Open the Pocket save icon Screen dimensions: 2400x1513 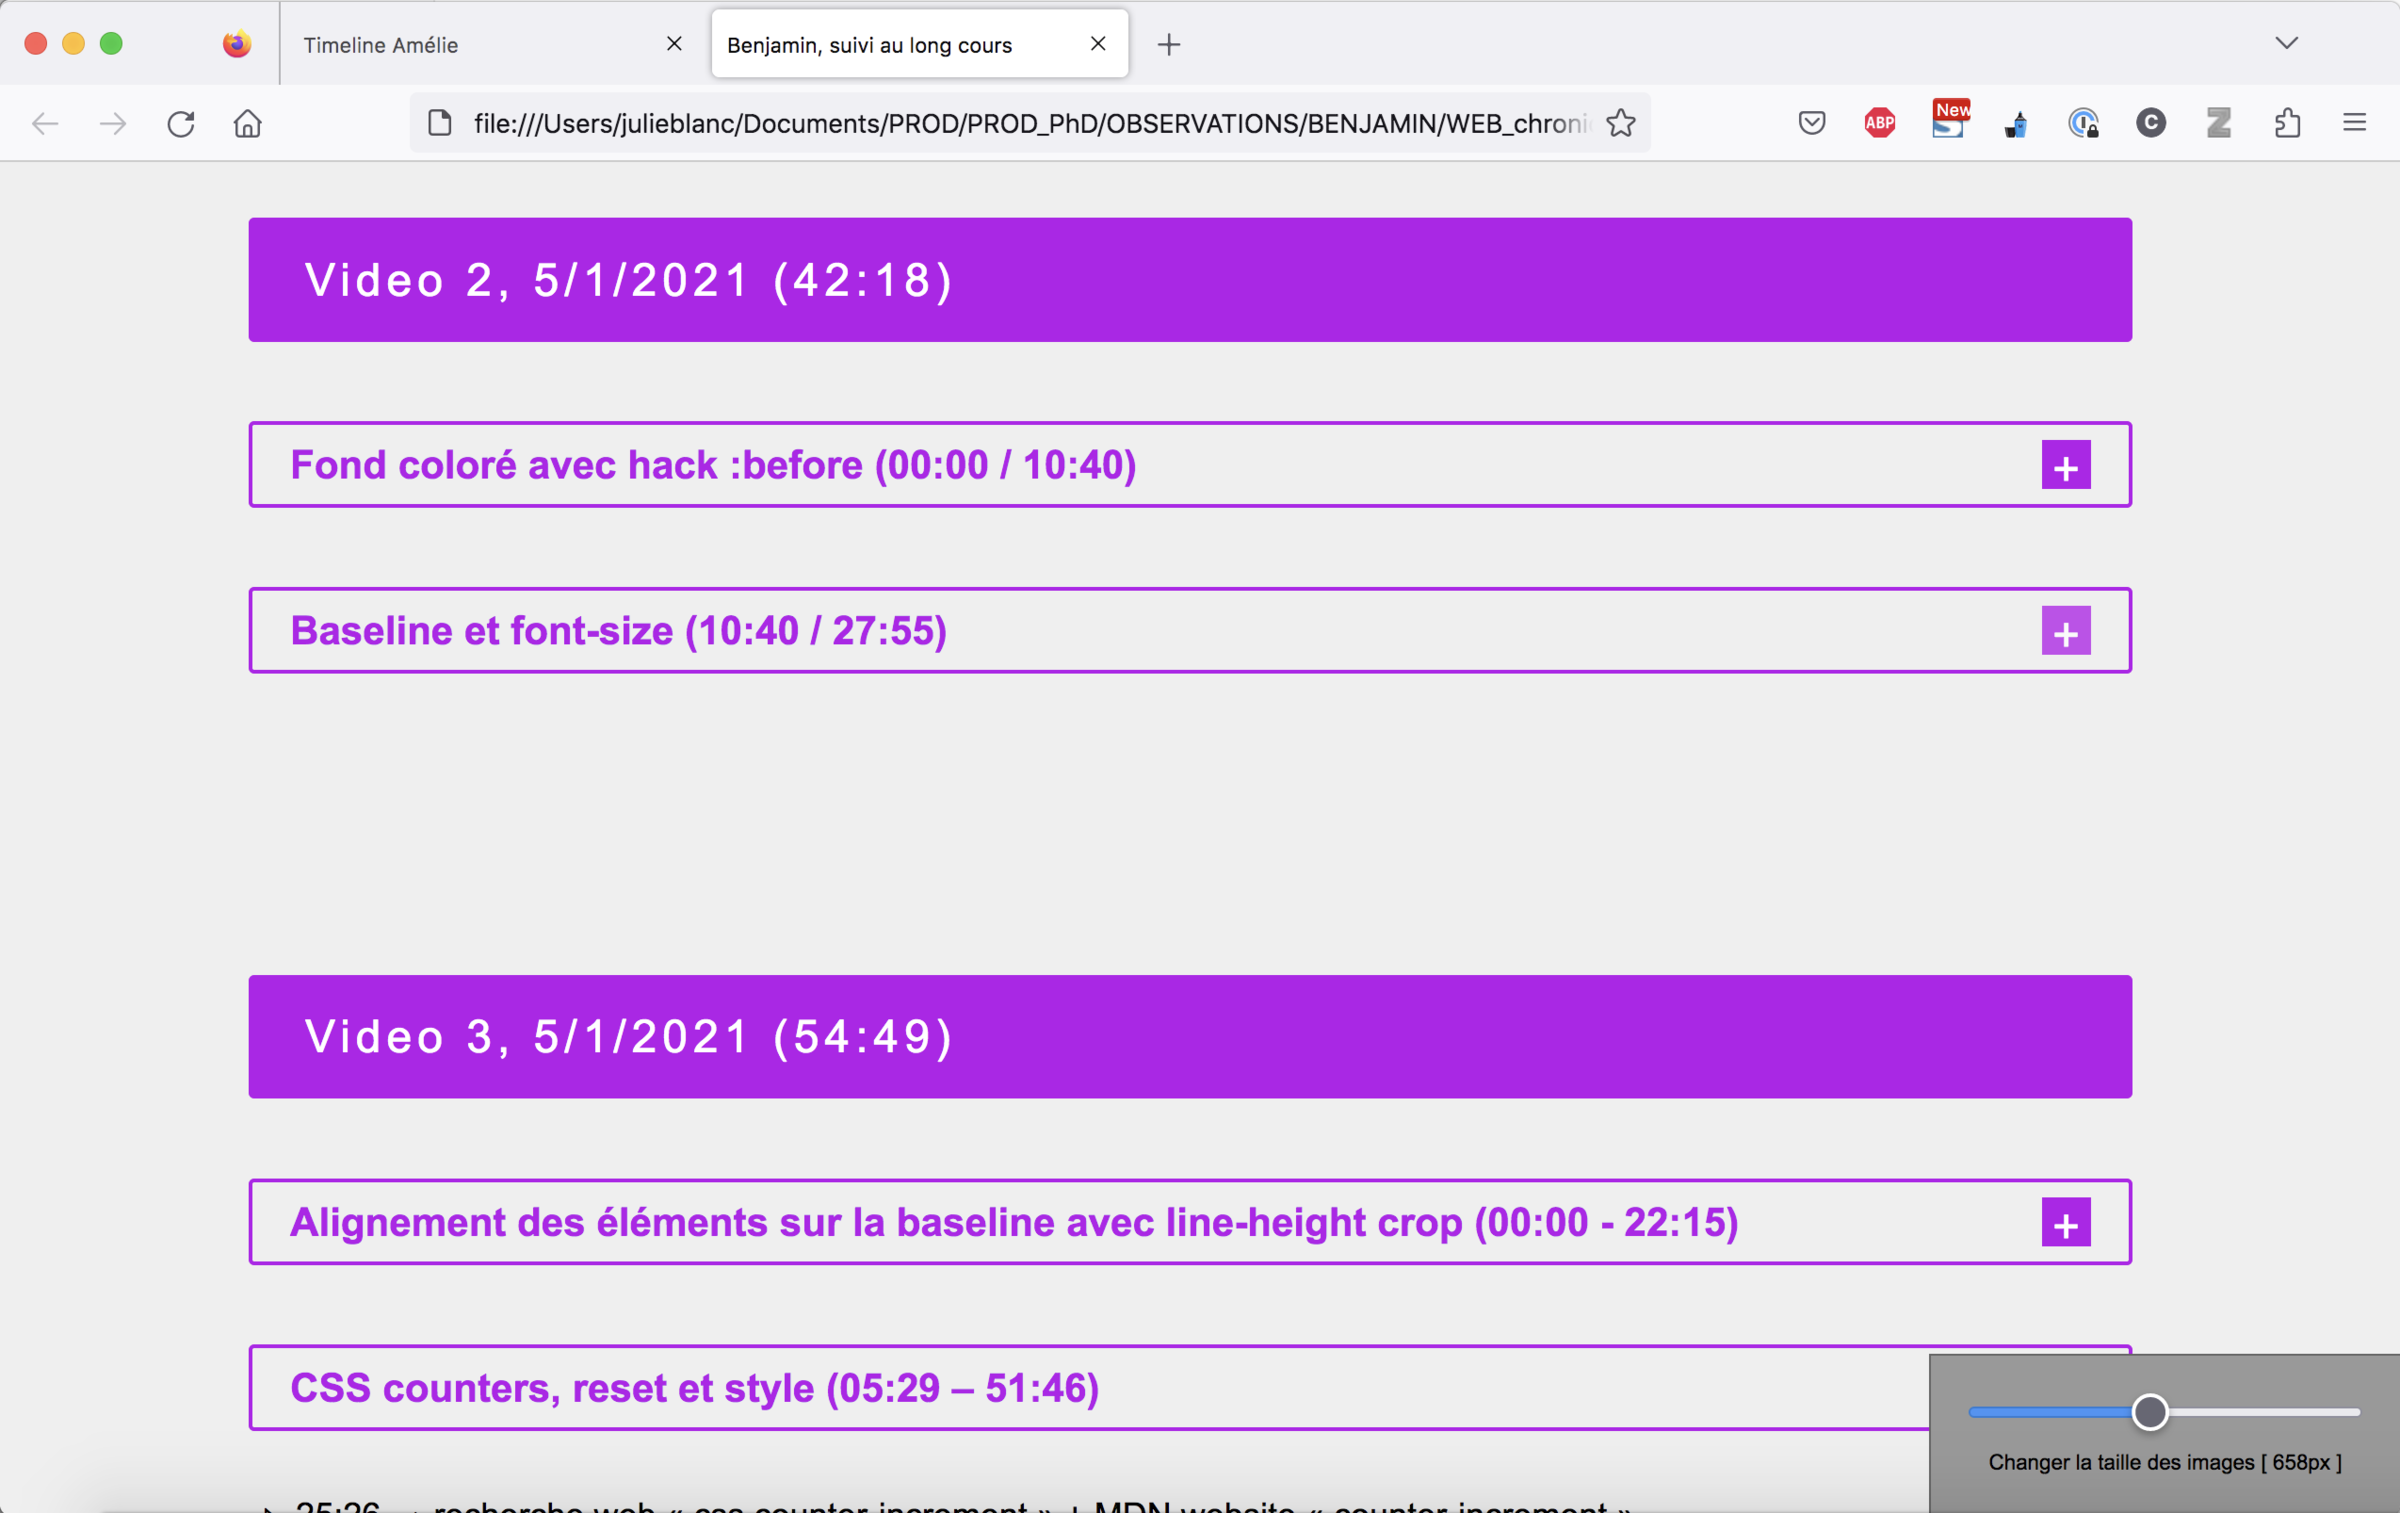click(1811, 123)
